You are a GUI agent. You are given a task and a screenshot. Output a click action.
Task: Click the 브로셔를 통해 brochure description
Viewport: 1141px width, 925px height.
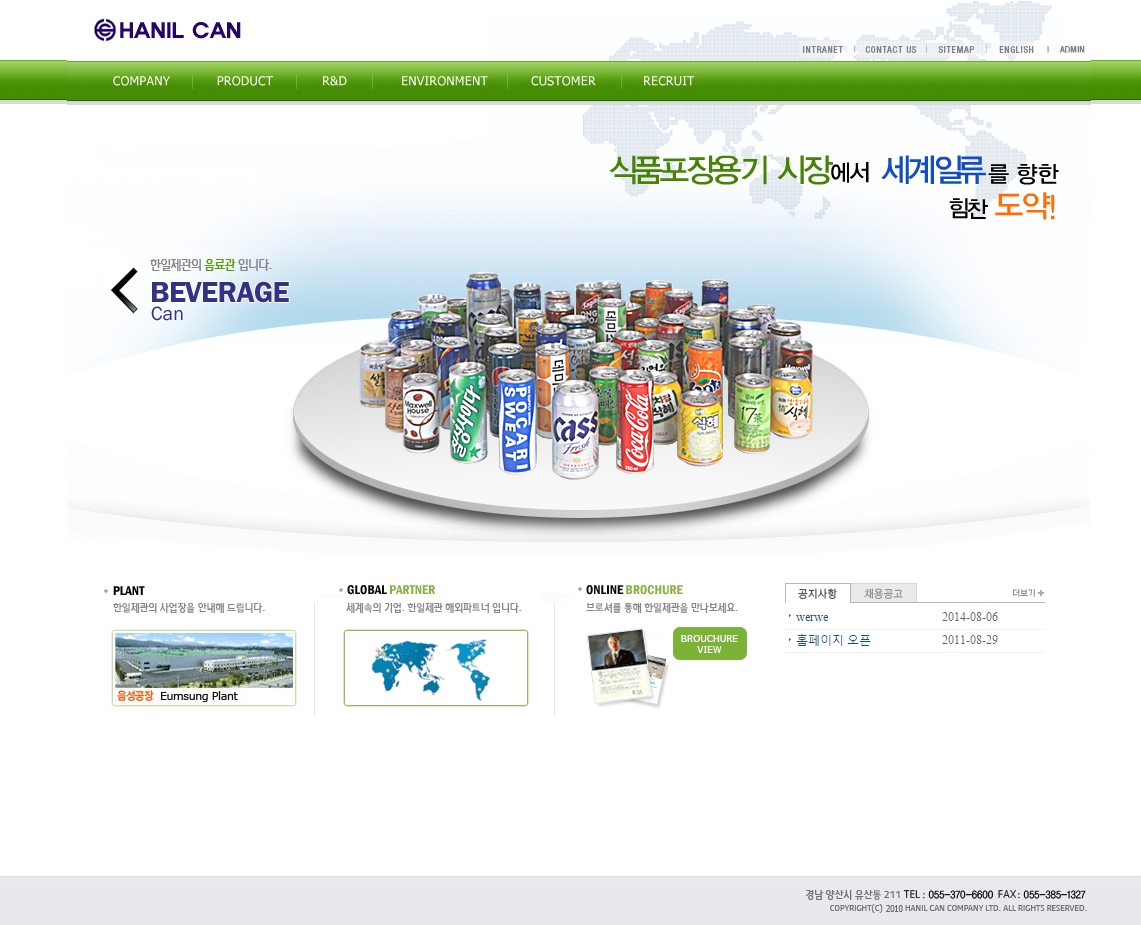point(661,608)
